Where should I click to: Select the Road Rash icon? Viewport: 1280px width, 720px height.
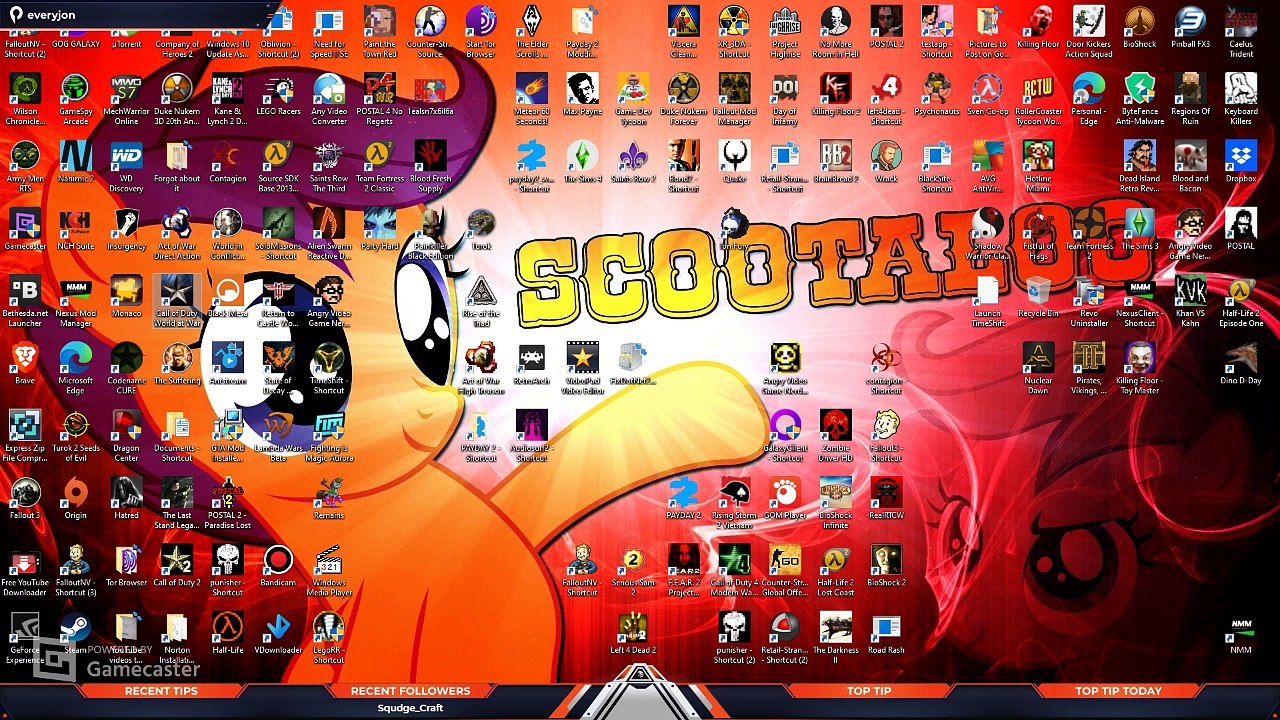(886, 634)
